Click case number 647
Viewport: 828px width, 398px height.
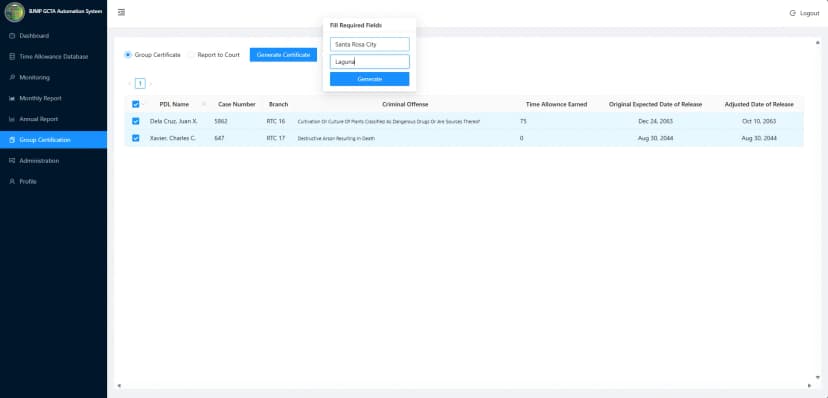[x=219, y=138]
